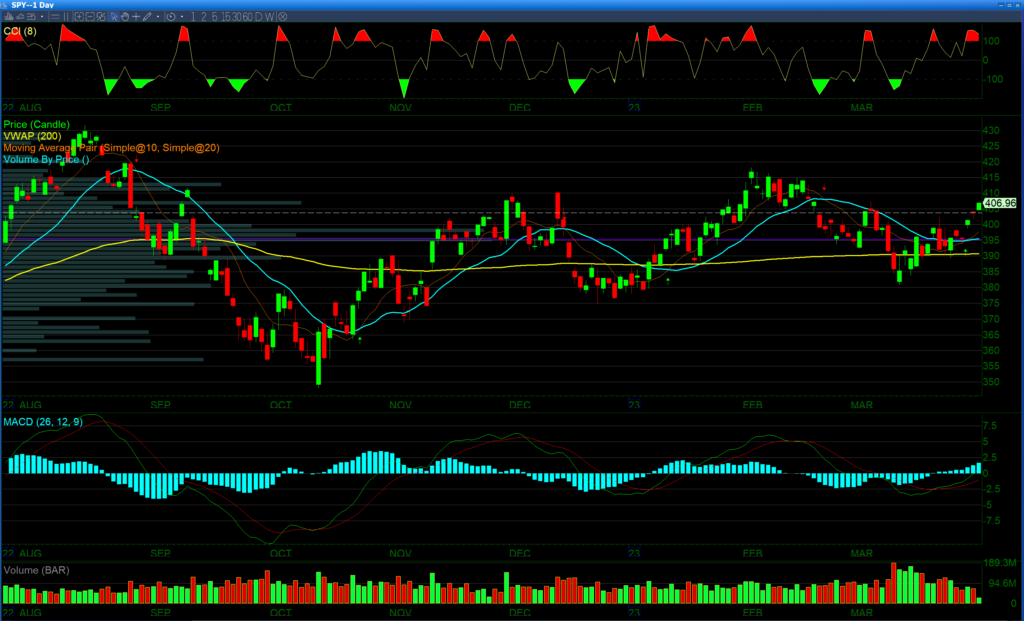The height and width of the screenshot is (621, 1024).
Task: Open the Moving Average Pair study label
Action: tap(110, 148)
